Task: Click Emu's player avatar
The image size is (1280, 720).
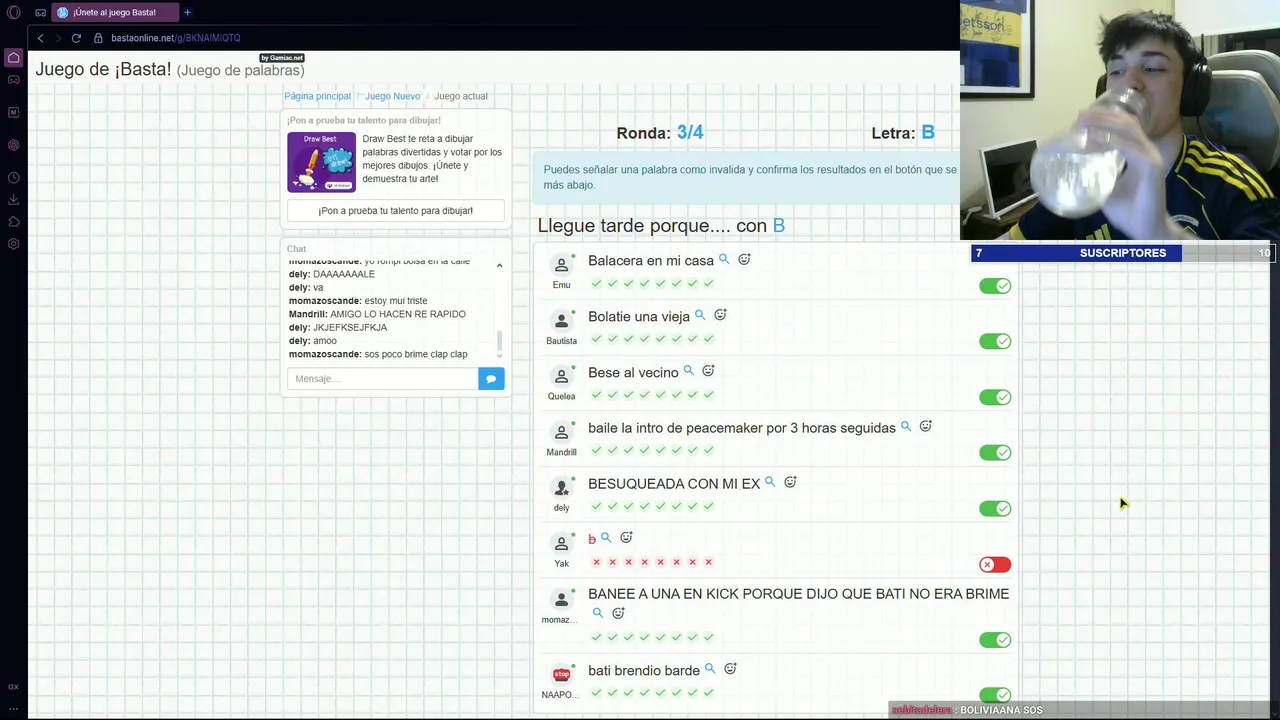Action: coord(561,265)
